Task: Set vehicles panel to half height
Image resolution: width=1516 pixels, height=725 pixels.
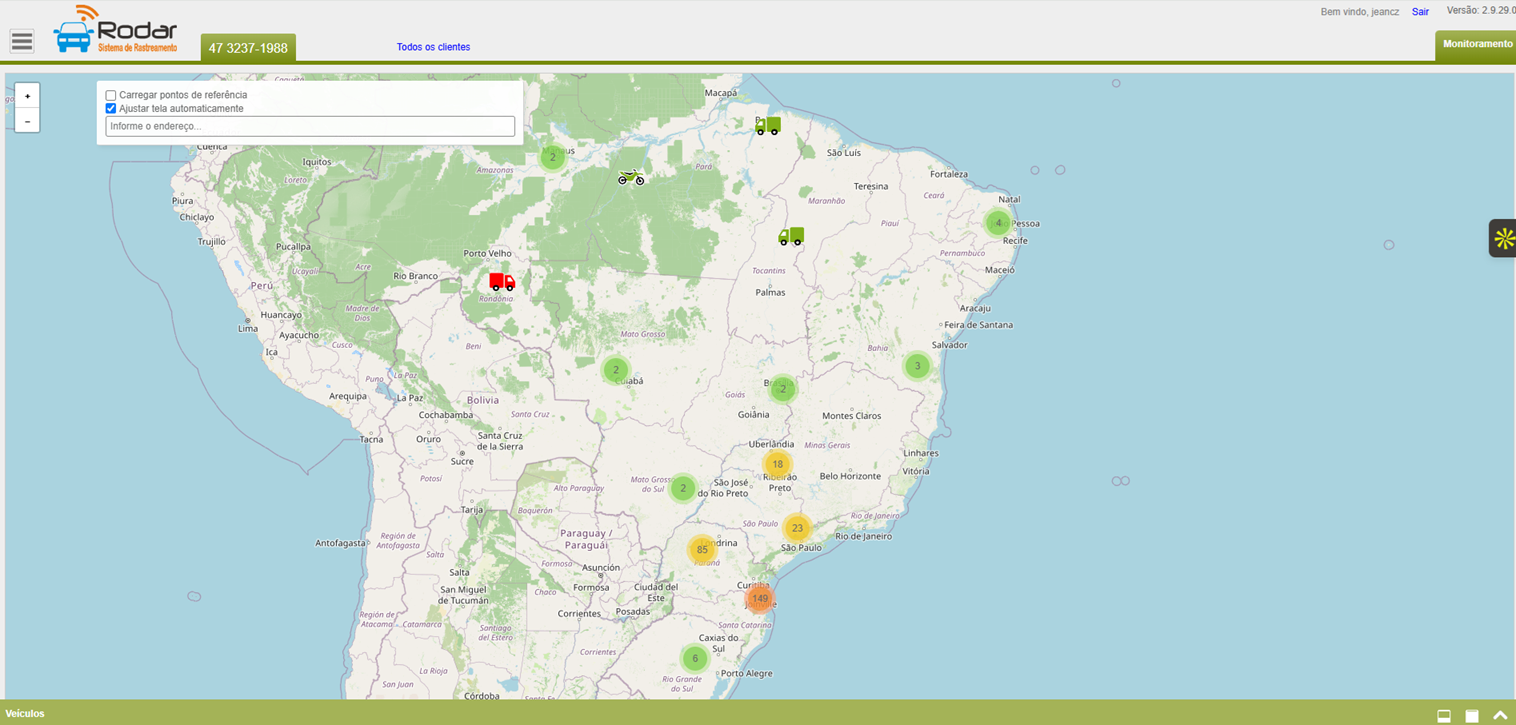Action: 1444,715
